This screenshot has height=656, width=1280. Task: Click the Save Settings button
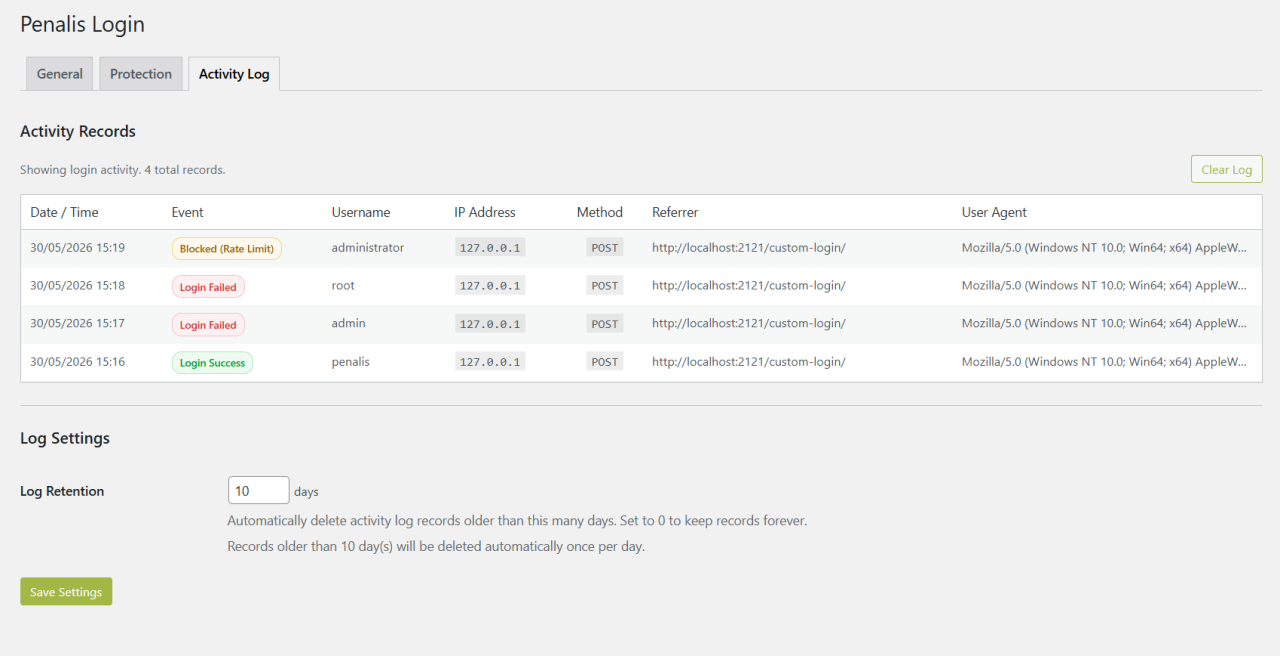(66, 591)
